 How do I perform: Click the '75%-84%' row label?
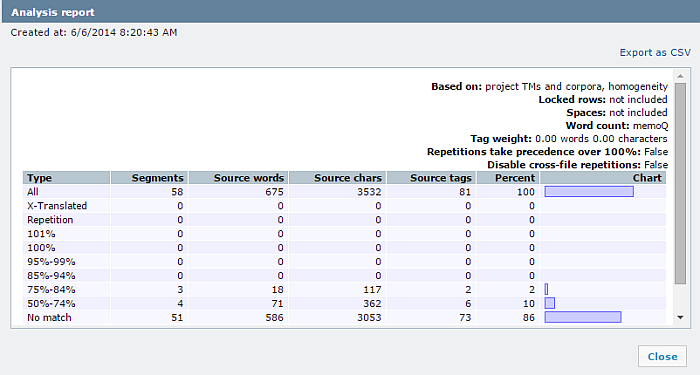click(x=51, y=290)
